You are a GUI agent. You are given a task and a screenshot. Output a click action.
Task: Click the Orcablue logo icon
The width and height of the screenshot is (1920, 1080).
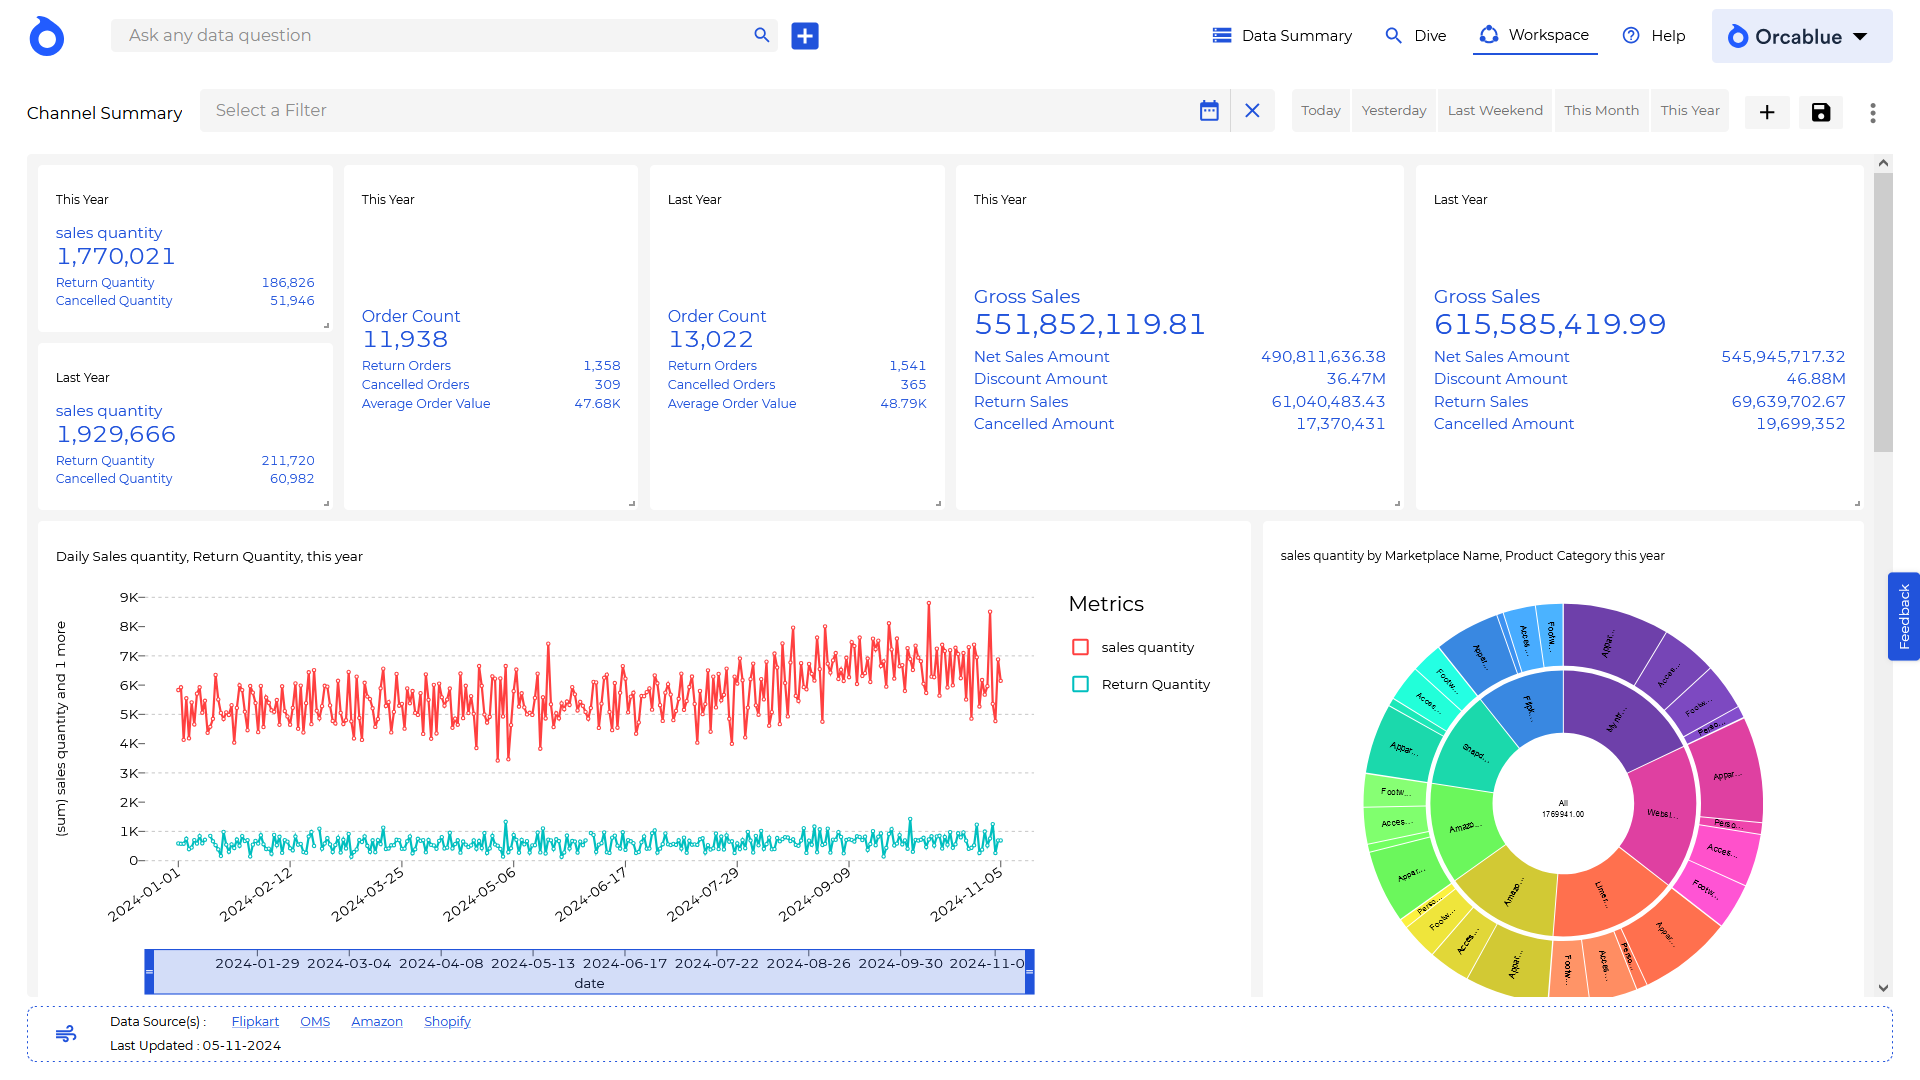tap(46, 37)
